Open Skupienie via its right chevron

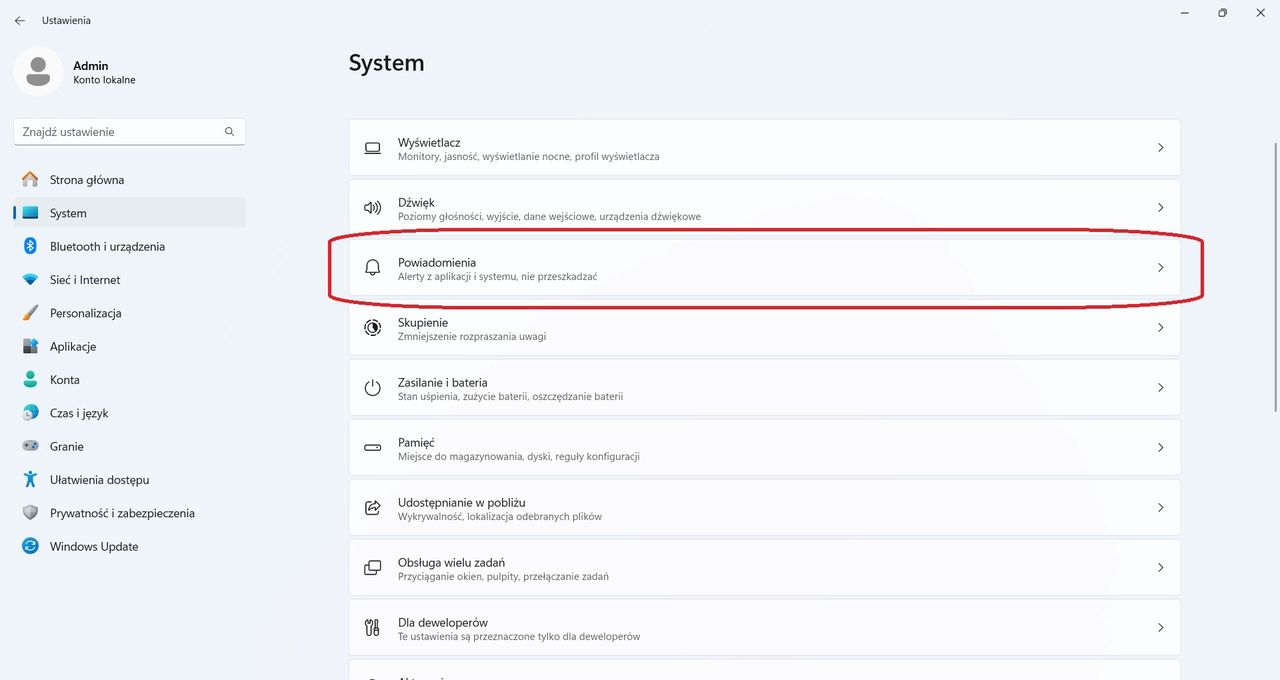[1160, 328]
